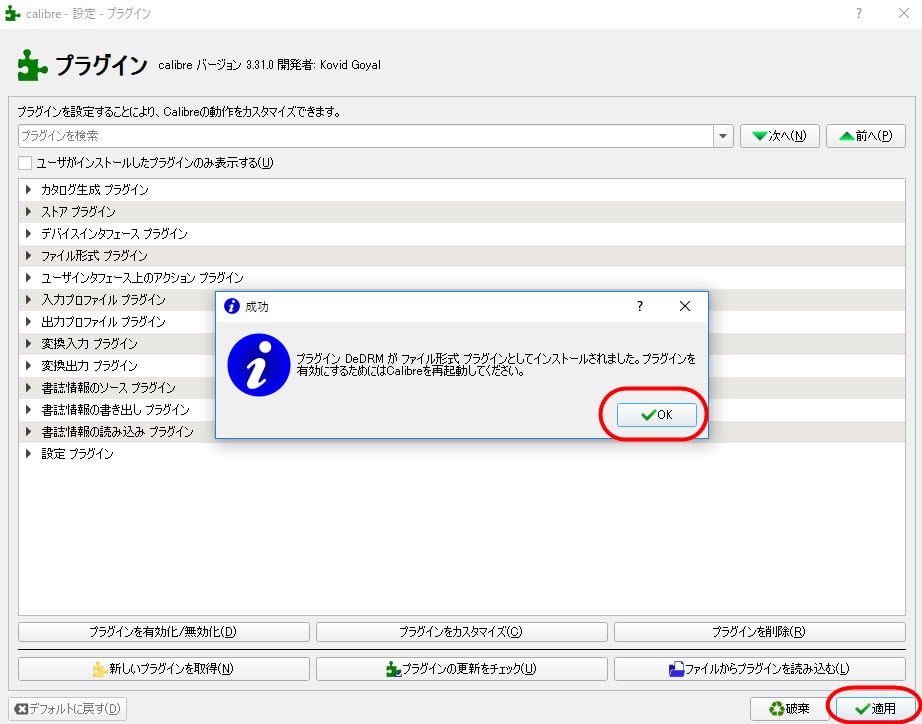
Task: Click the main window help question mark
Action: coord(859,13)
